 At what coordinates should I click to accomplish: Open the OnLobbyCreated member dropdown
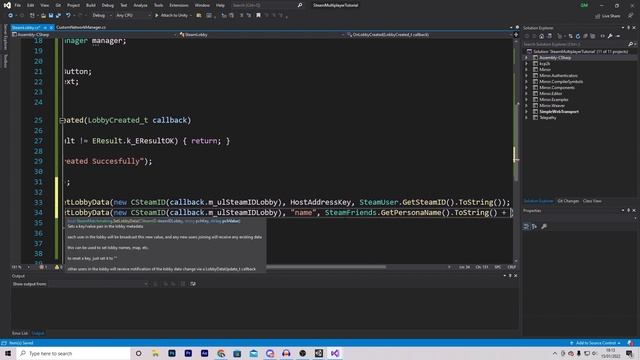(429, 35)
